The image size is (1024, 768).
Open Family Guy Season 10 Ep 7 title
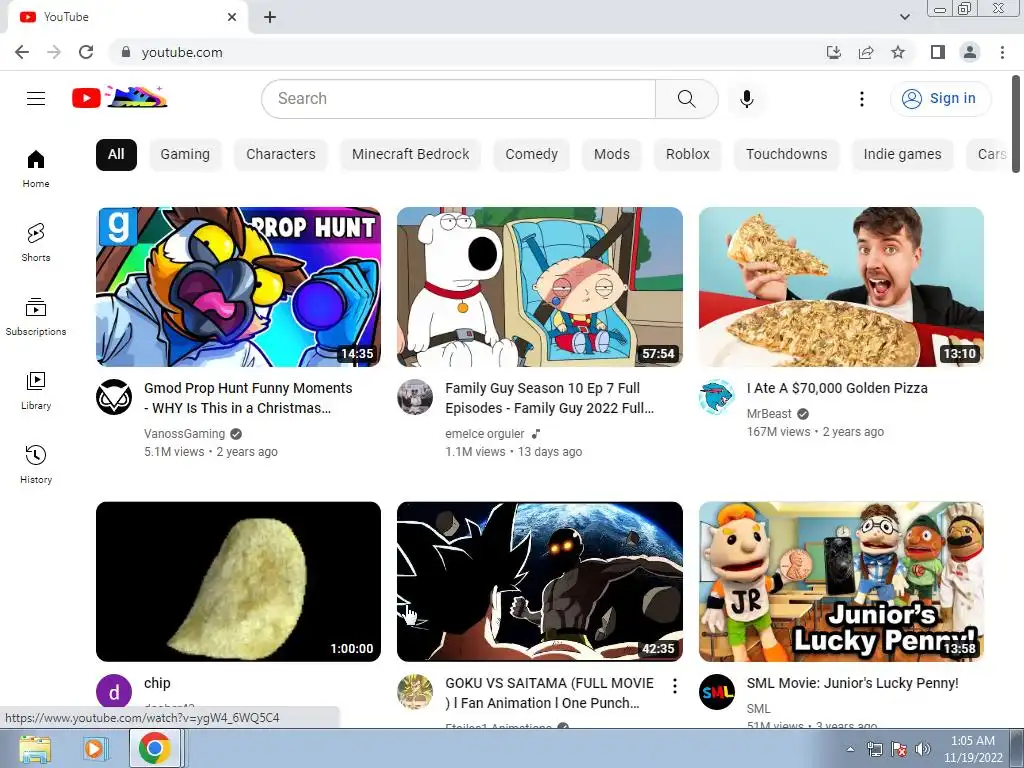549,398
